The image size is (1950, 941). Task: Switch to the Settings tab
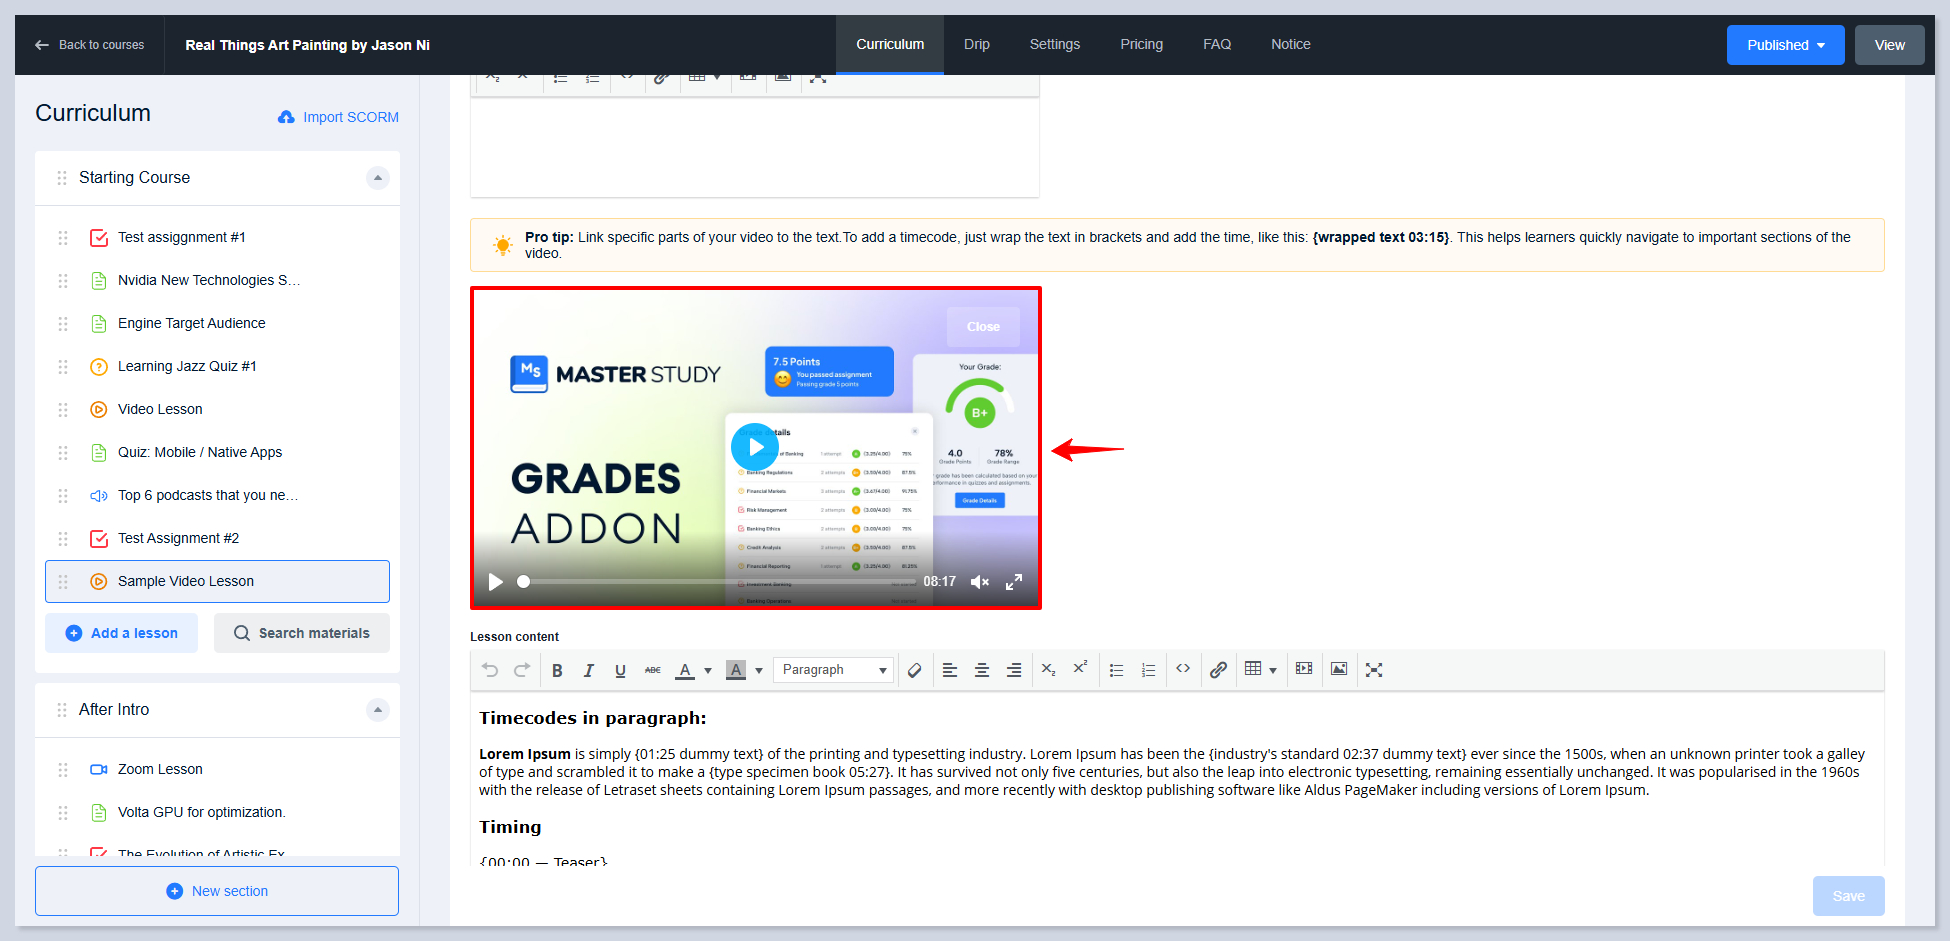pyautogui.click(x=1055, y=44)
